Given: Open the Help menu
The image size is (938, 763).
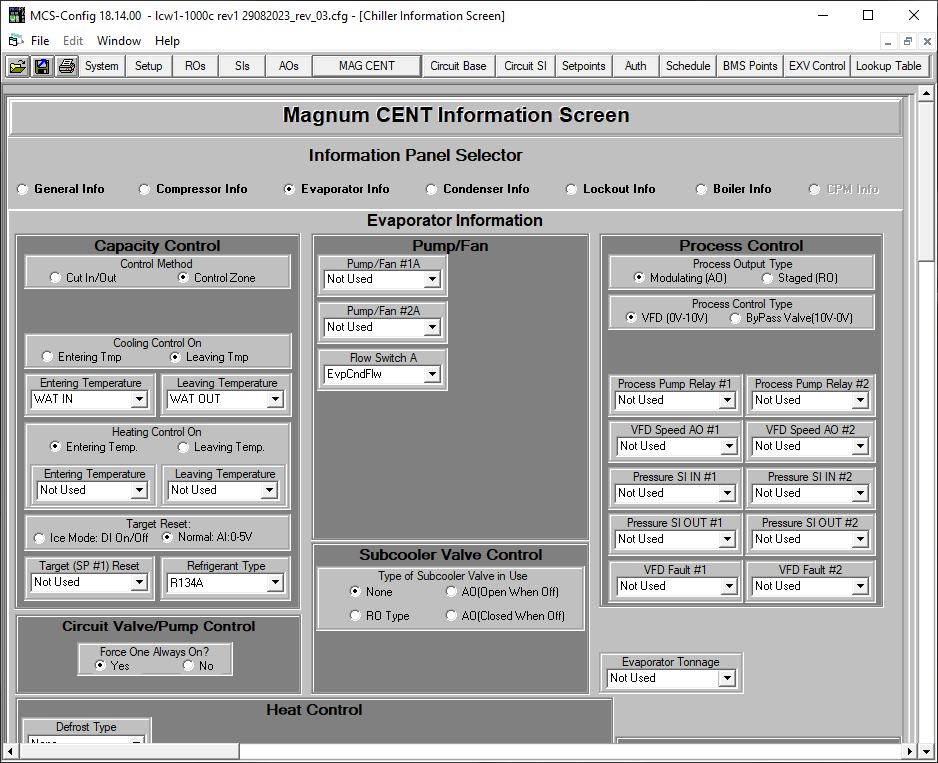Looking at the screenshot, I should pos(167,41).
